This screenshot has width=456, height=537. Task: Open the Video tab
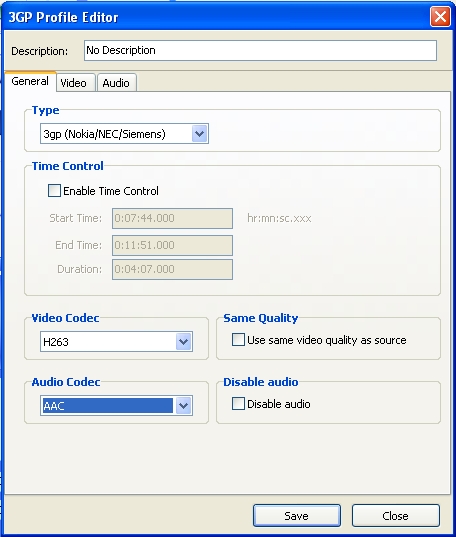click(74, 83)
